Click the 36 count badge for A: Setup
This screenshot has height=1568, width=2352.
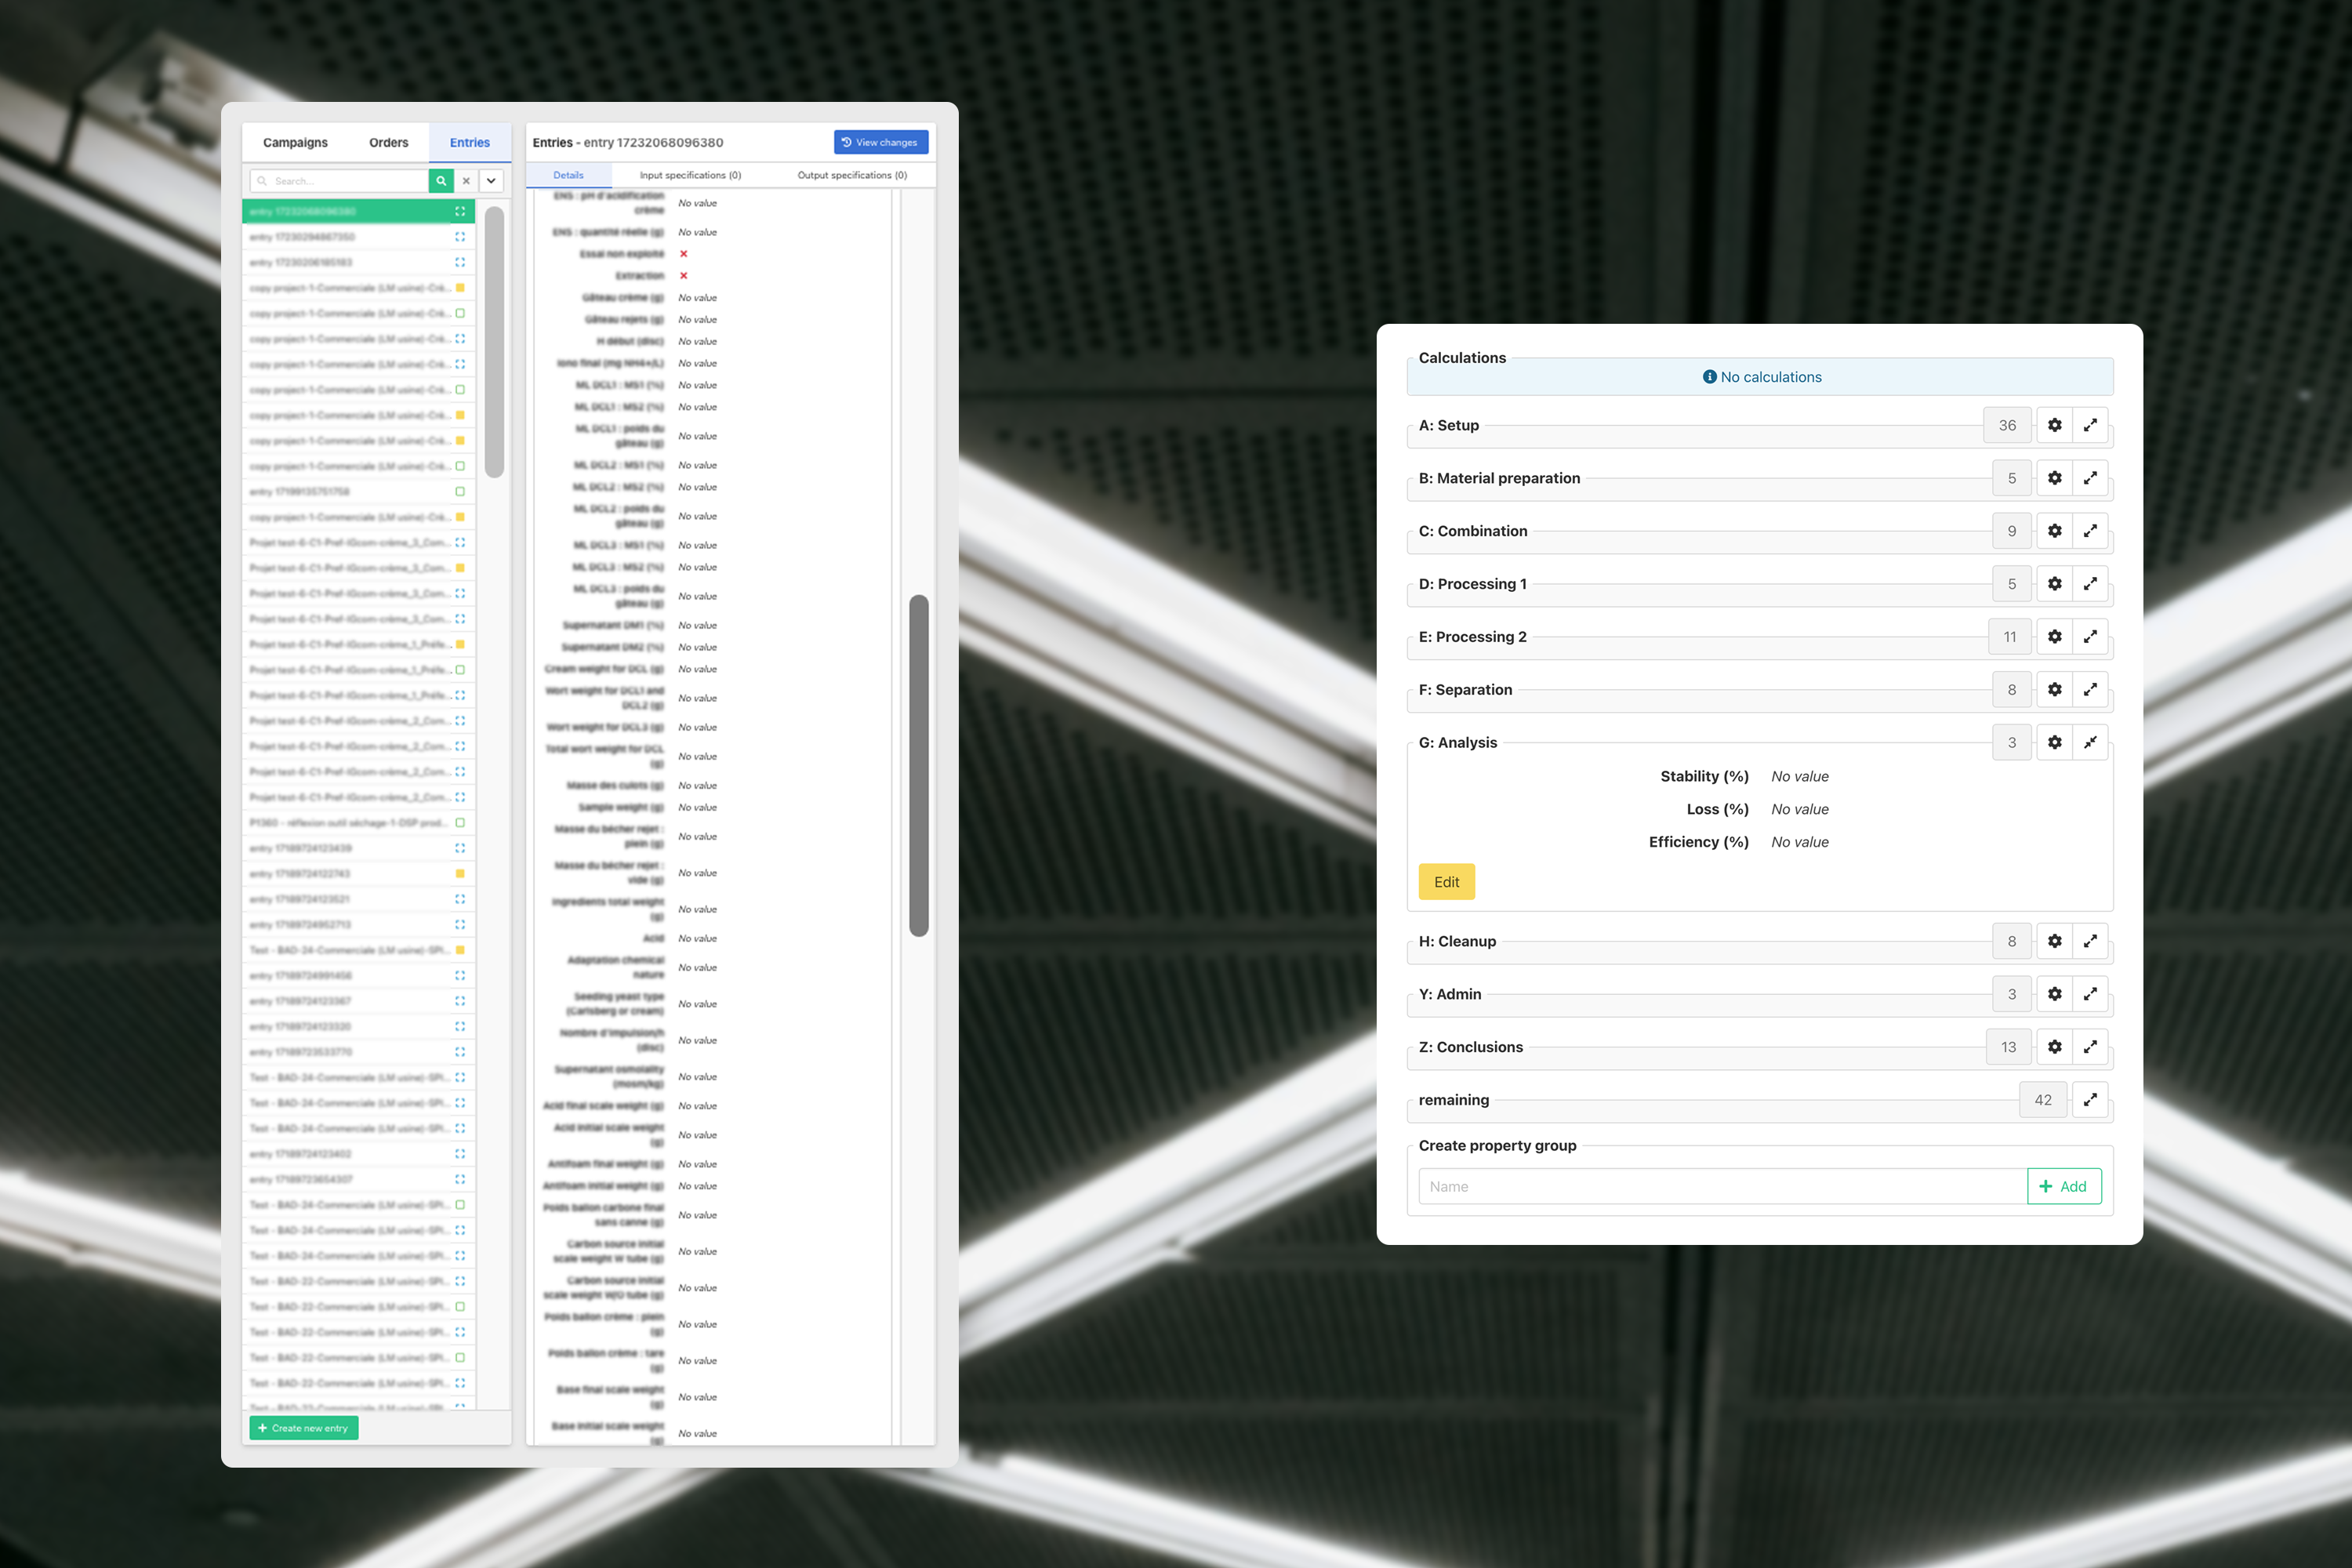pyautogui.click(x=2007, y=425)
